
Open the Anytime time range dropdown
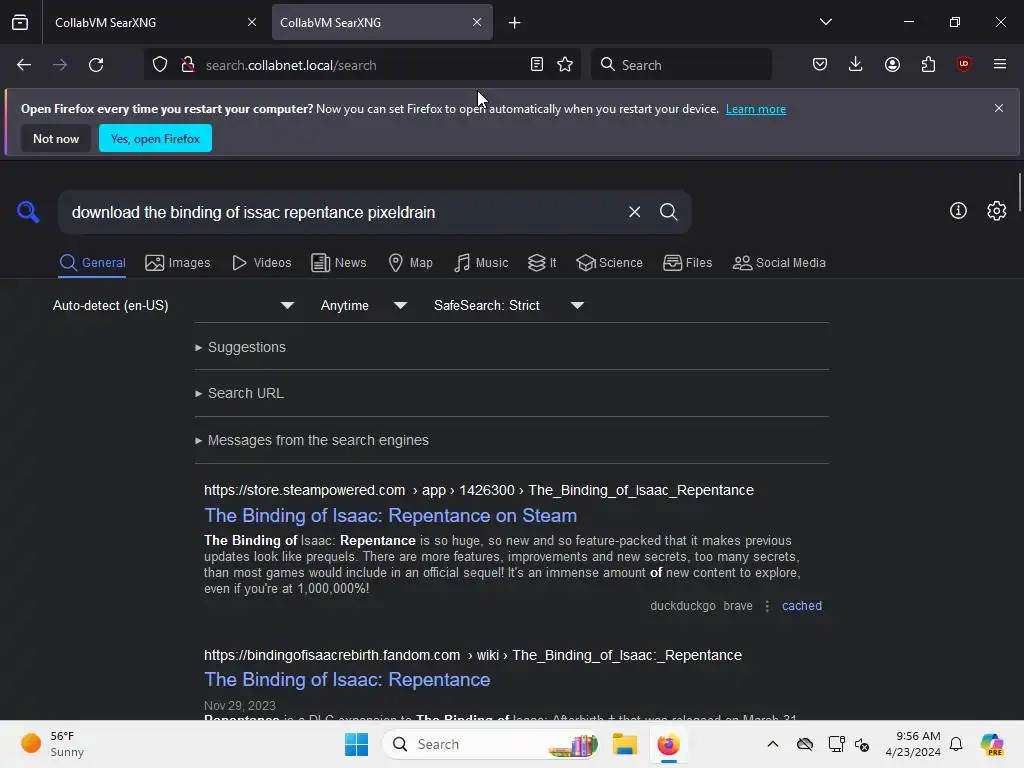coord(364,306)
